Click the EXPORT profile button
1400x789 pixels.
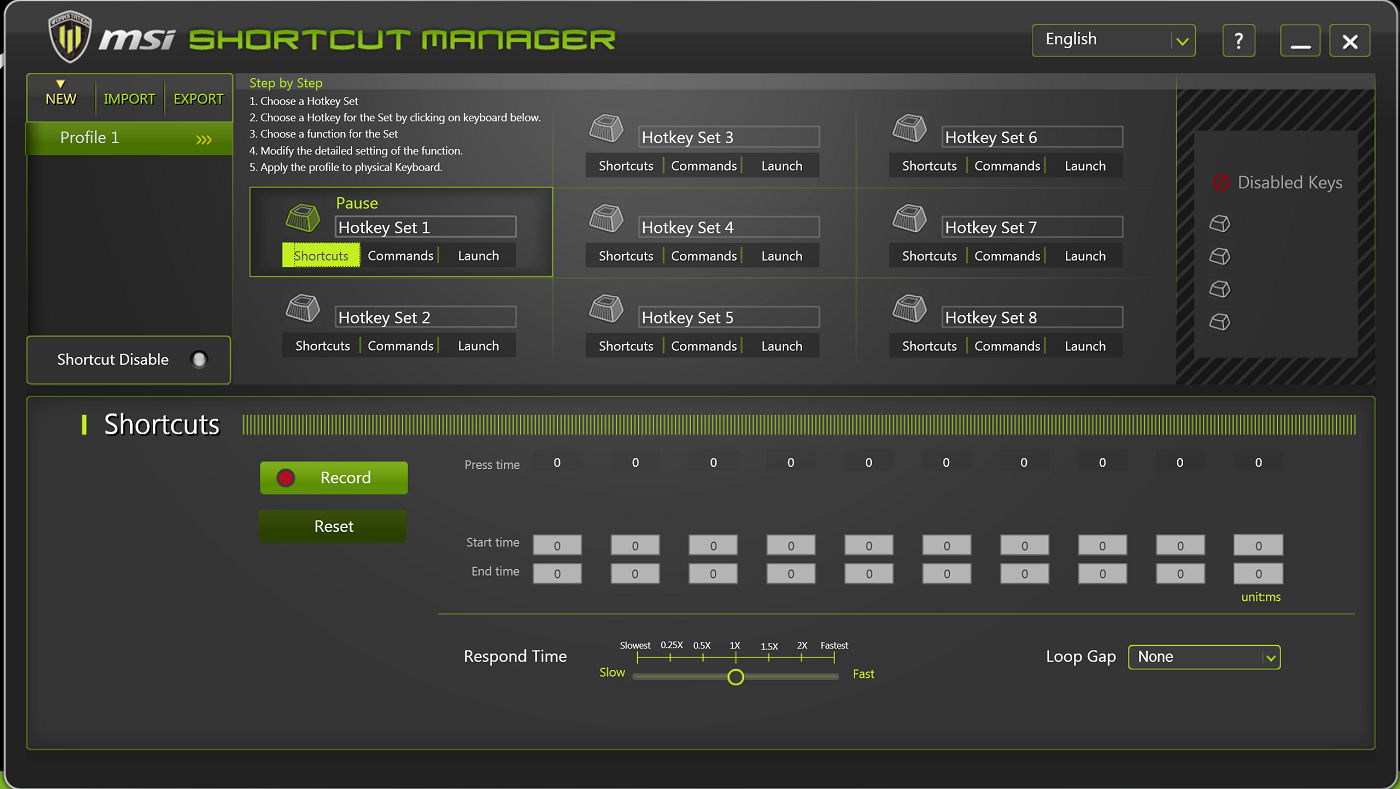coord(198,99)
